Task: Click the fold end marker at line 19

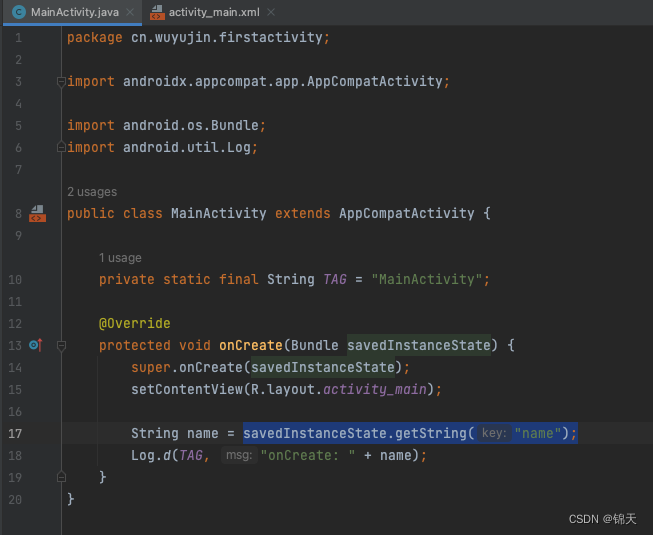Action: pyautogui.click(x=61, y=477)
